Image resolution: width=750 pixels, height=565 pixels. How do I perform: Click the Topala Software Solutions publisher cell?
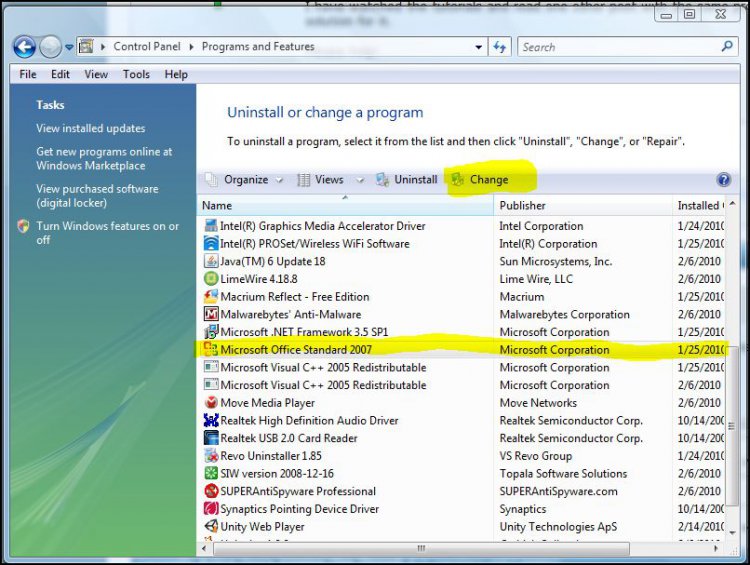click(x=563, y=474)
